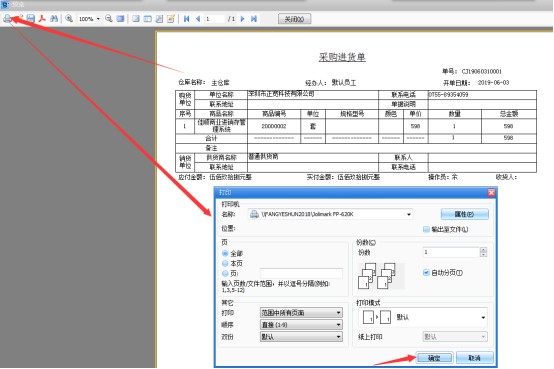
Task: Open the find (binoculars) tool
Action: [x=54, y=19]
